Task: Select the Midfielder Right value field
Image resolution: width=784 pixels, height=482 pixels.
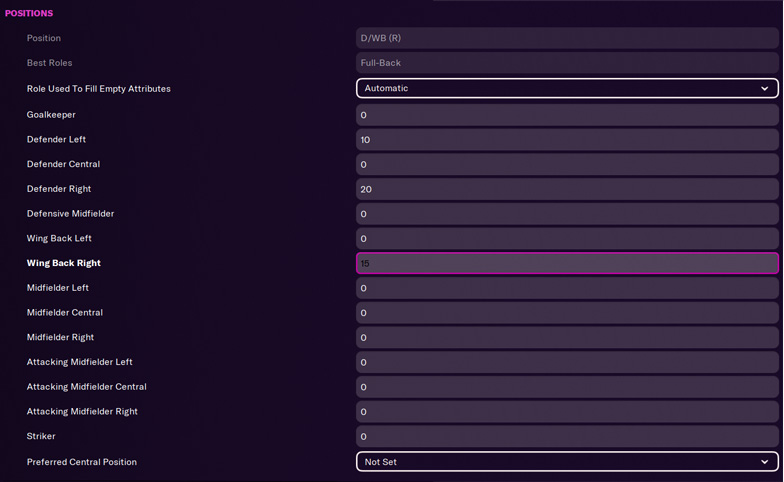Action: click(x=567, y=338)
